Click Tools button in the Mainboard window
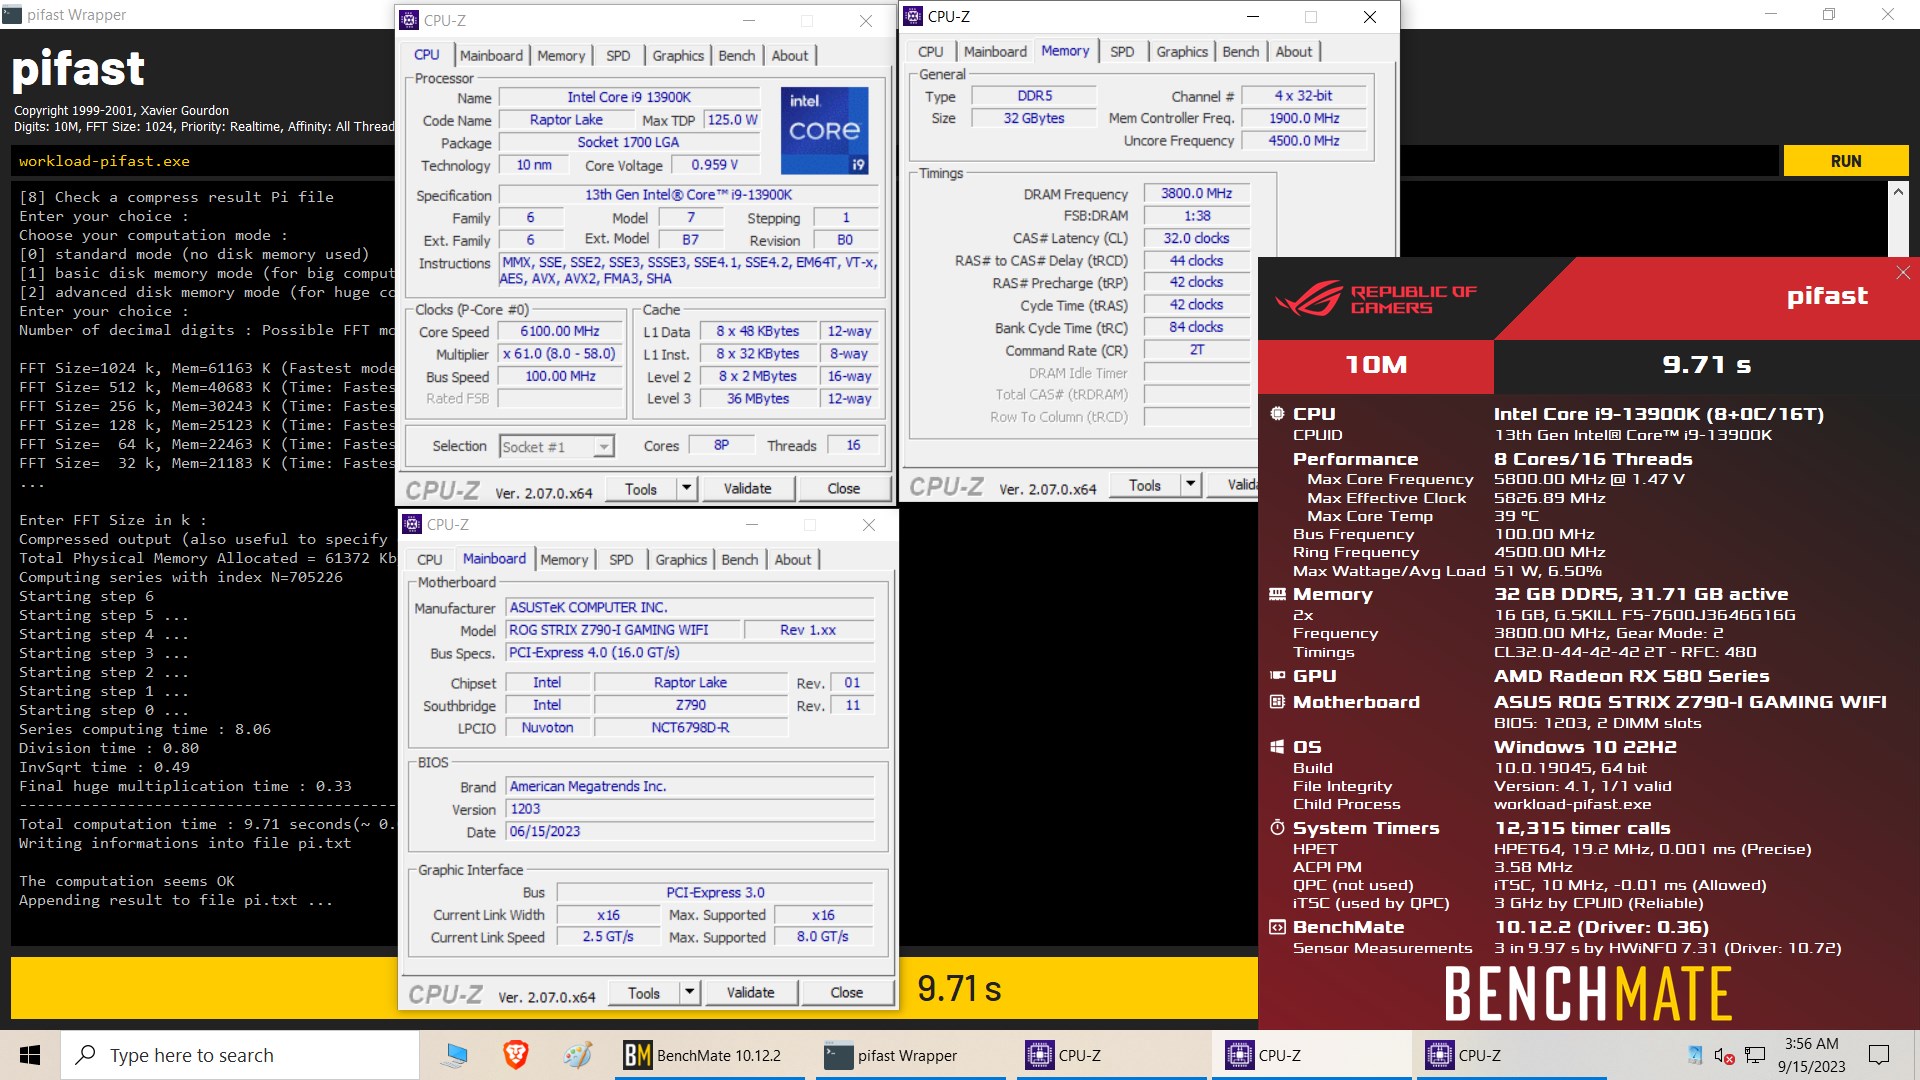 tap(644, 992)
